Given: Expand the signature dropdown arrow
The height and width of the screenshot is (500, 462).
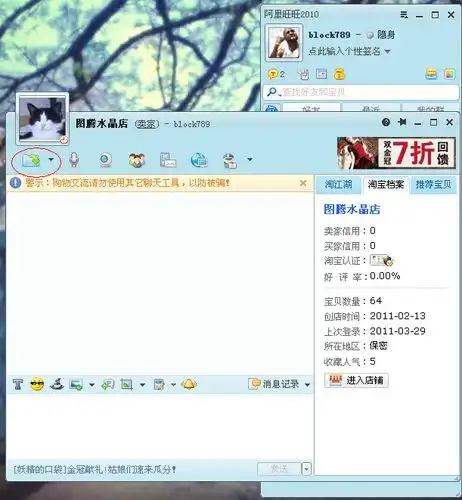Looking at the screenshot, I should (387, 52).
